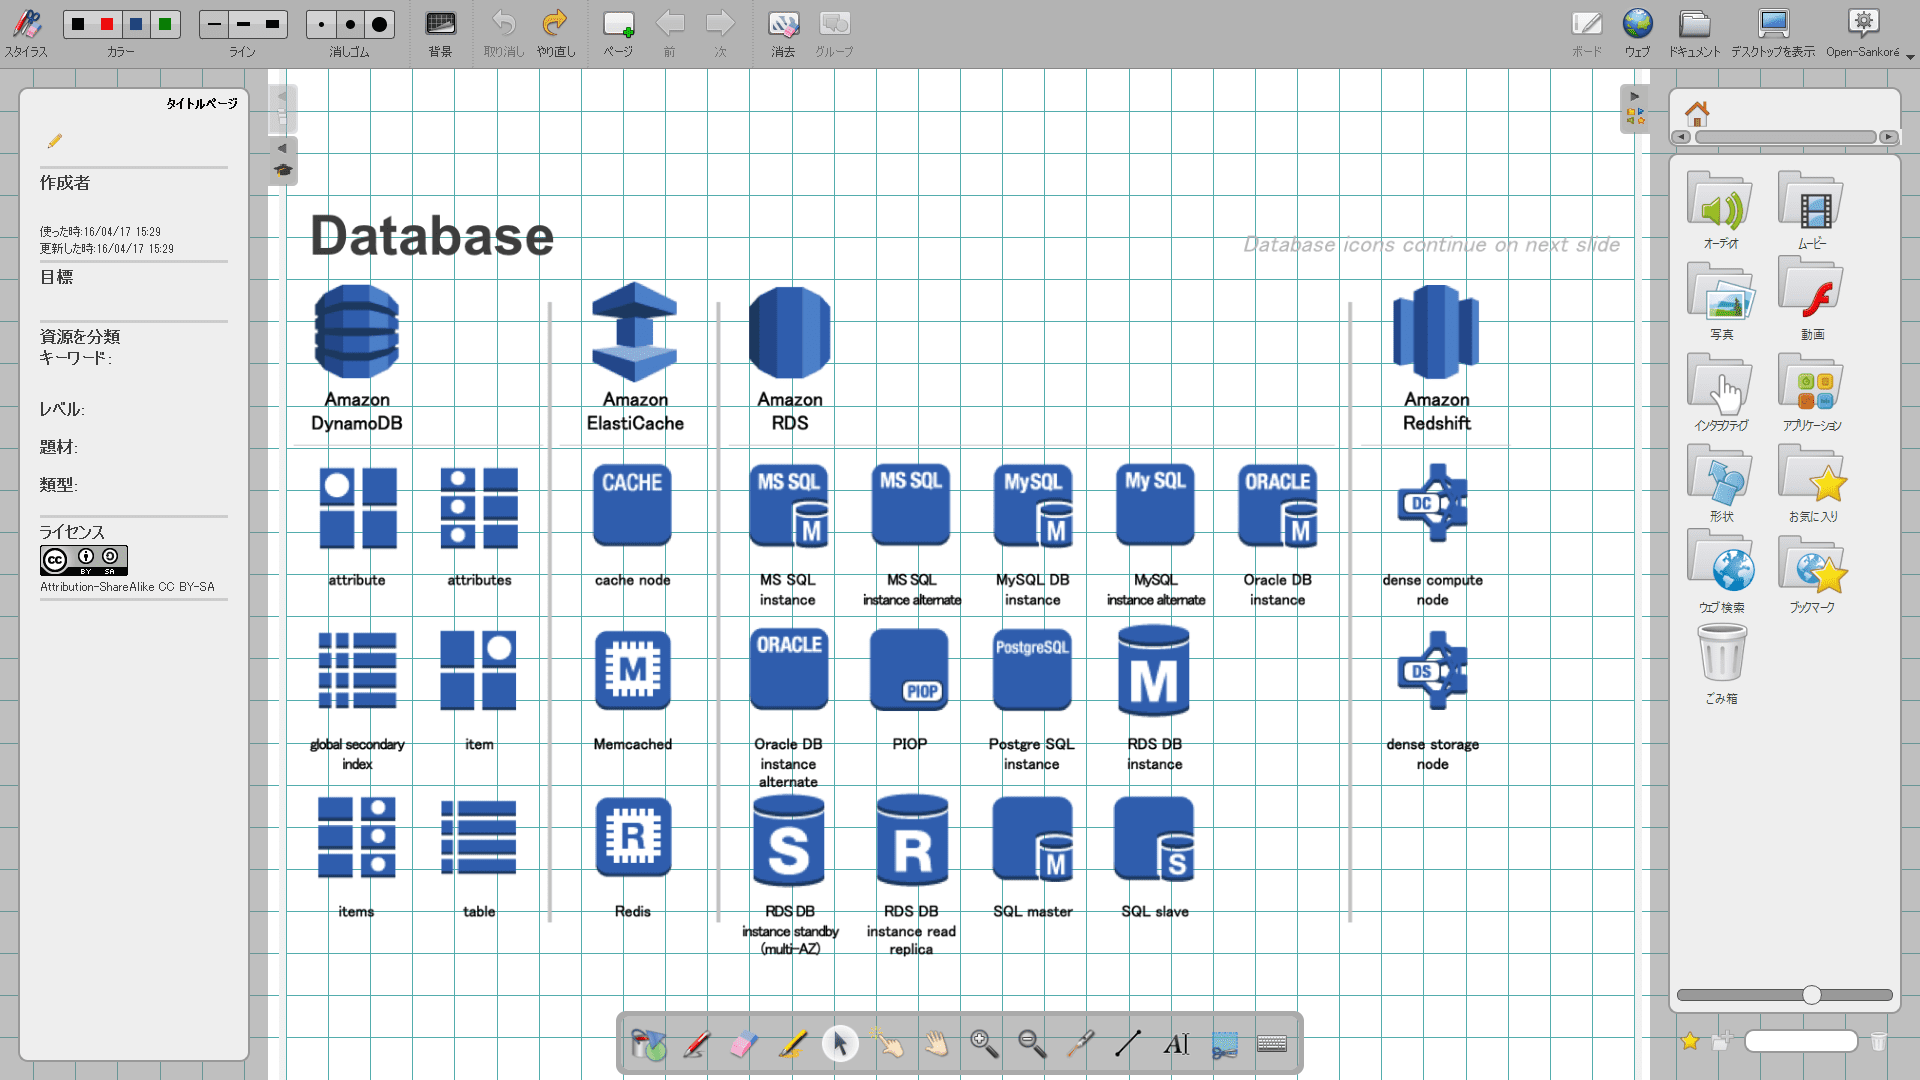Click the library search field
Image resolution: width=1920 pixels, height=1080 pixels.
point(1801,1042)
